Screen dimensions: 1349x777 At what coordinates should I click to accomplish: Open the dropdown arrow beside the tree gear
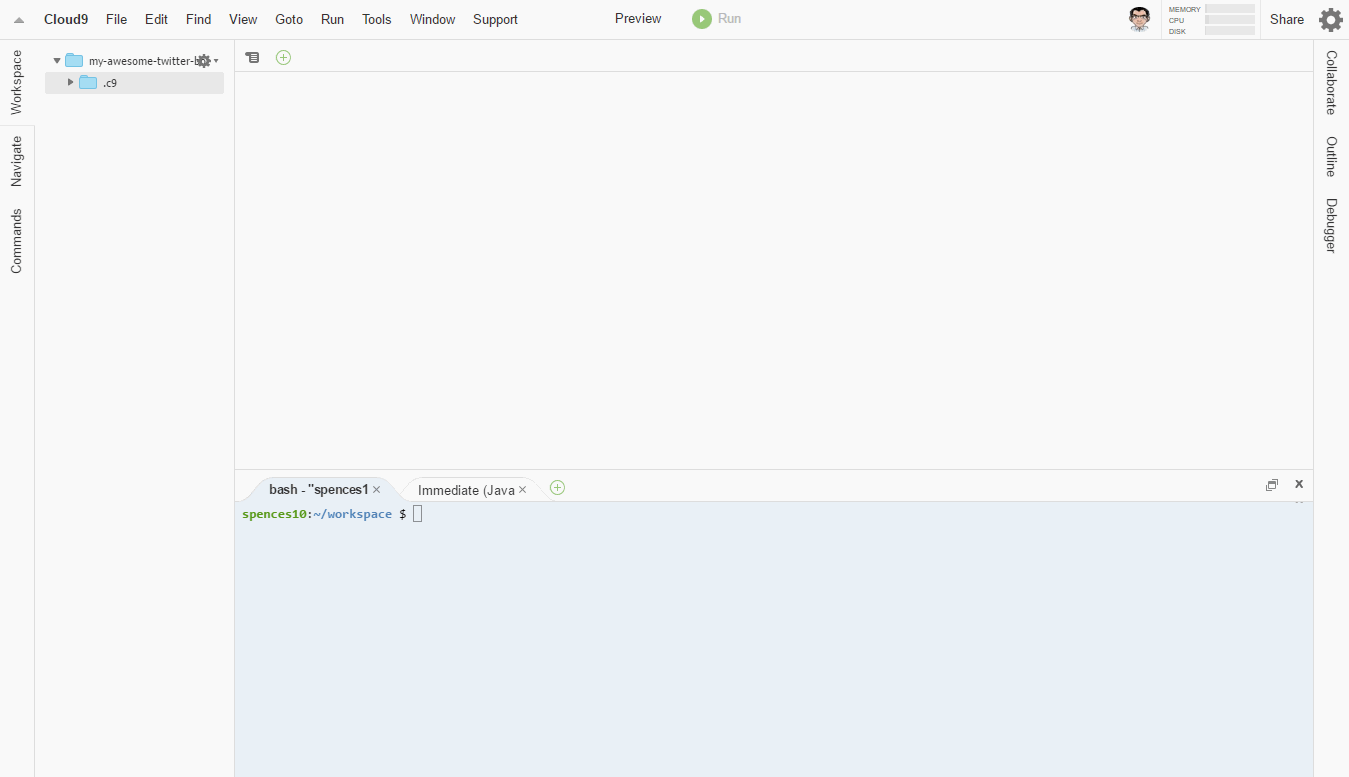(216, 61)
